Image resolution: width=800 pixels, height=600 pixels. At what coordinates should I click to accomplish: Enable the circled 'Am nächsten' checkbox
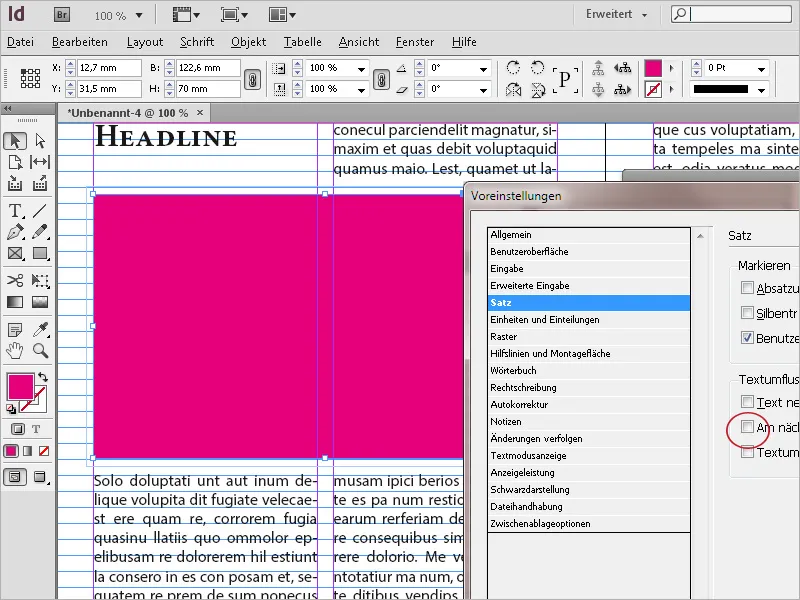click(x=745, y=426)
